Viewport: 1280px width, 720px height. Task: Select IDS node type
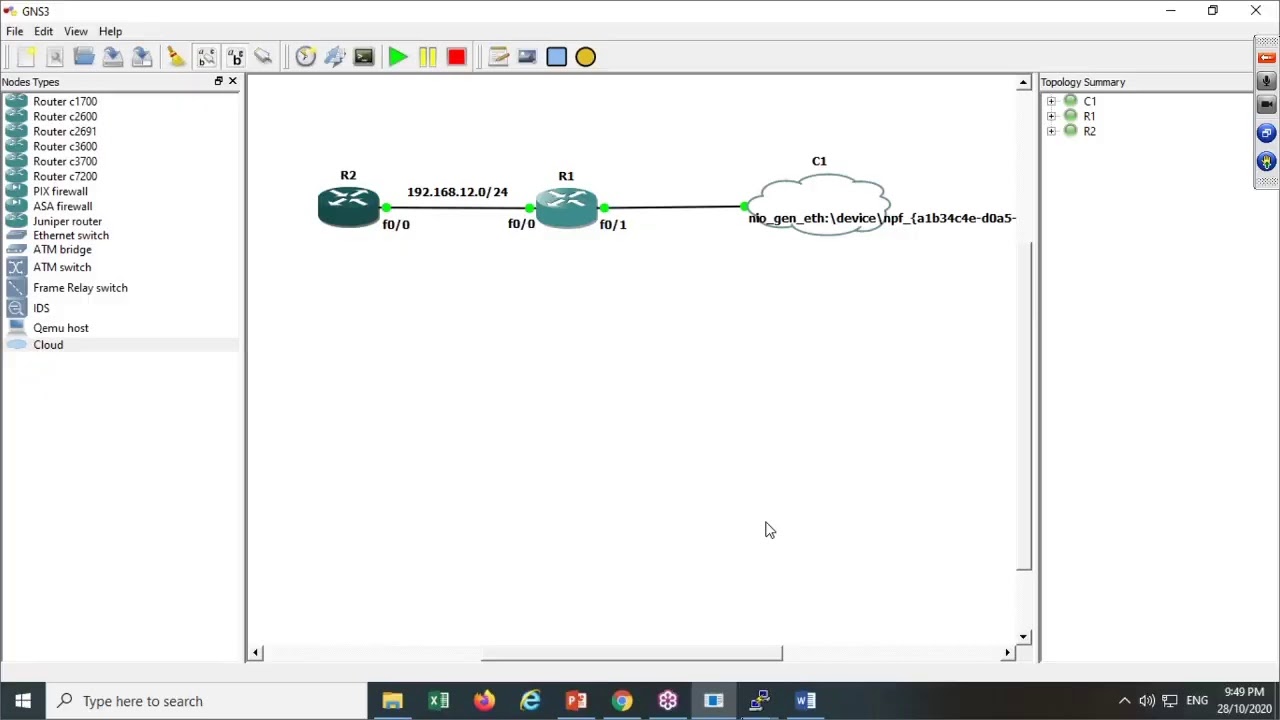tap(41, 308)
